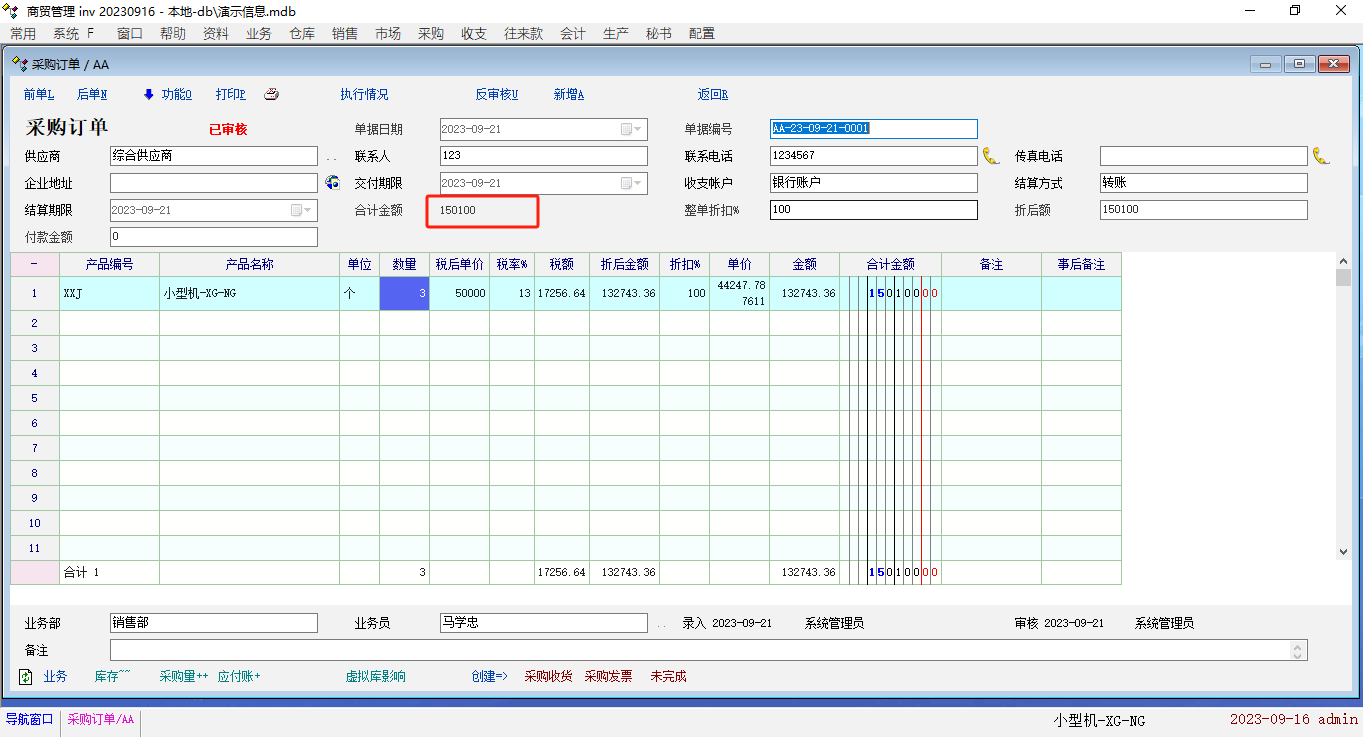
Task: Click the phone icon beside 传真电话 field
Action: (x=1321, y=156)
